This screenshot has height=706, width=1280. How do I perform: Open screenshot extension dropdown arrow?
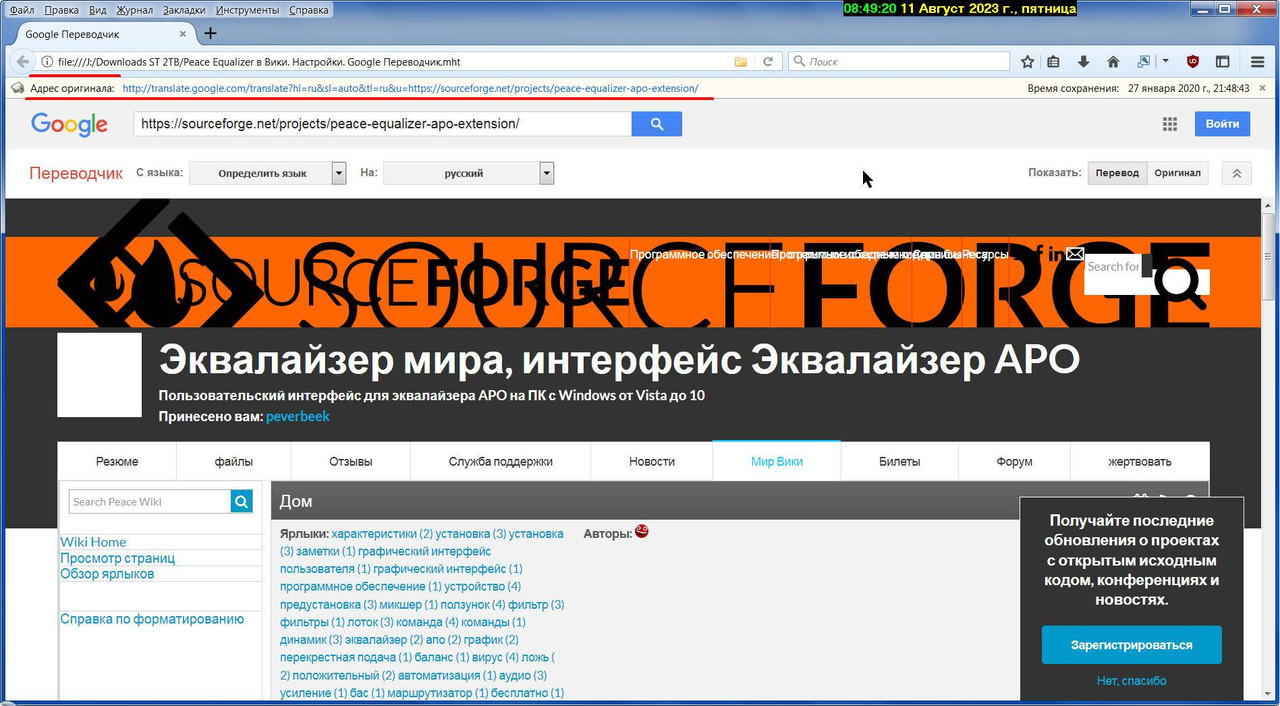(x=1166, y=62)
